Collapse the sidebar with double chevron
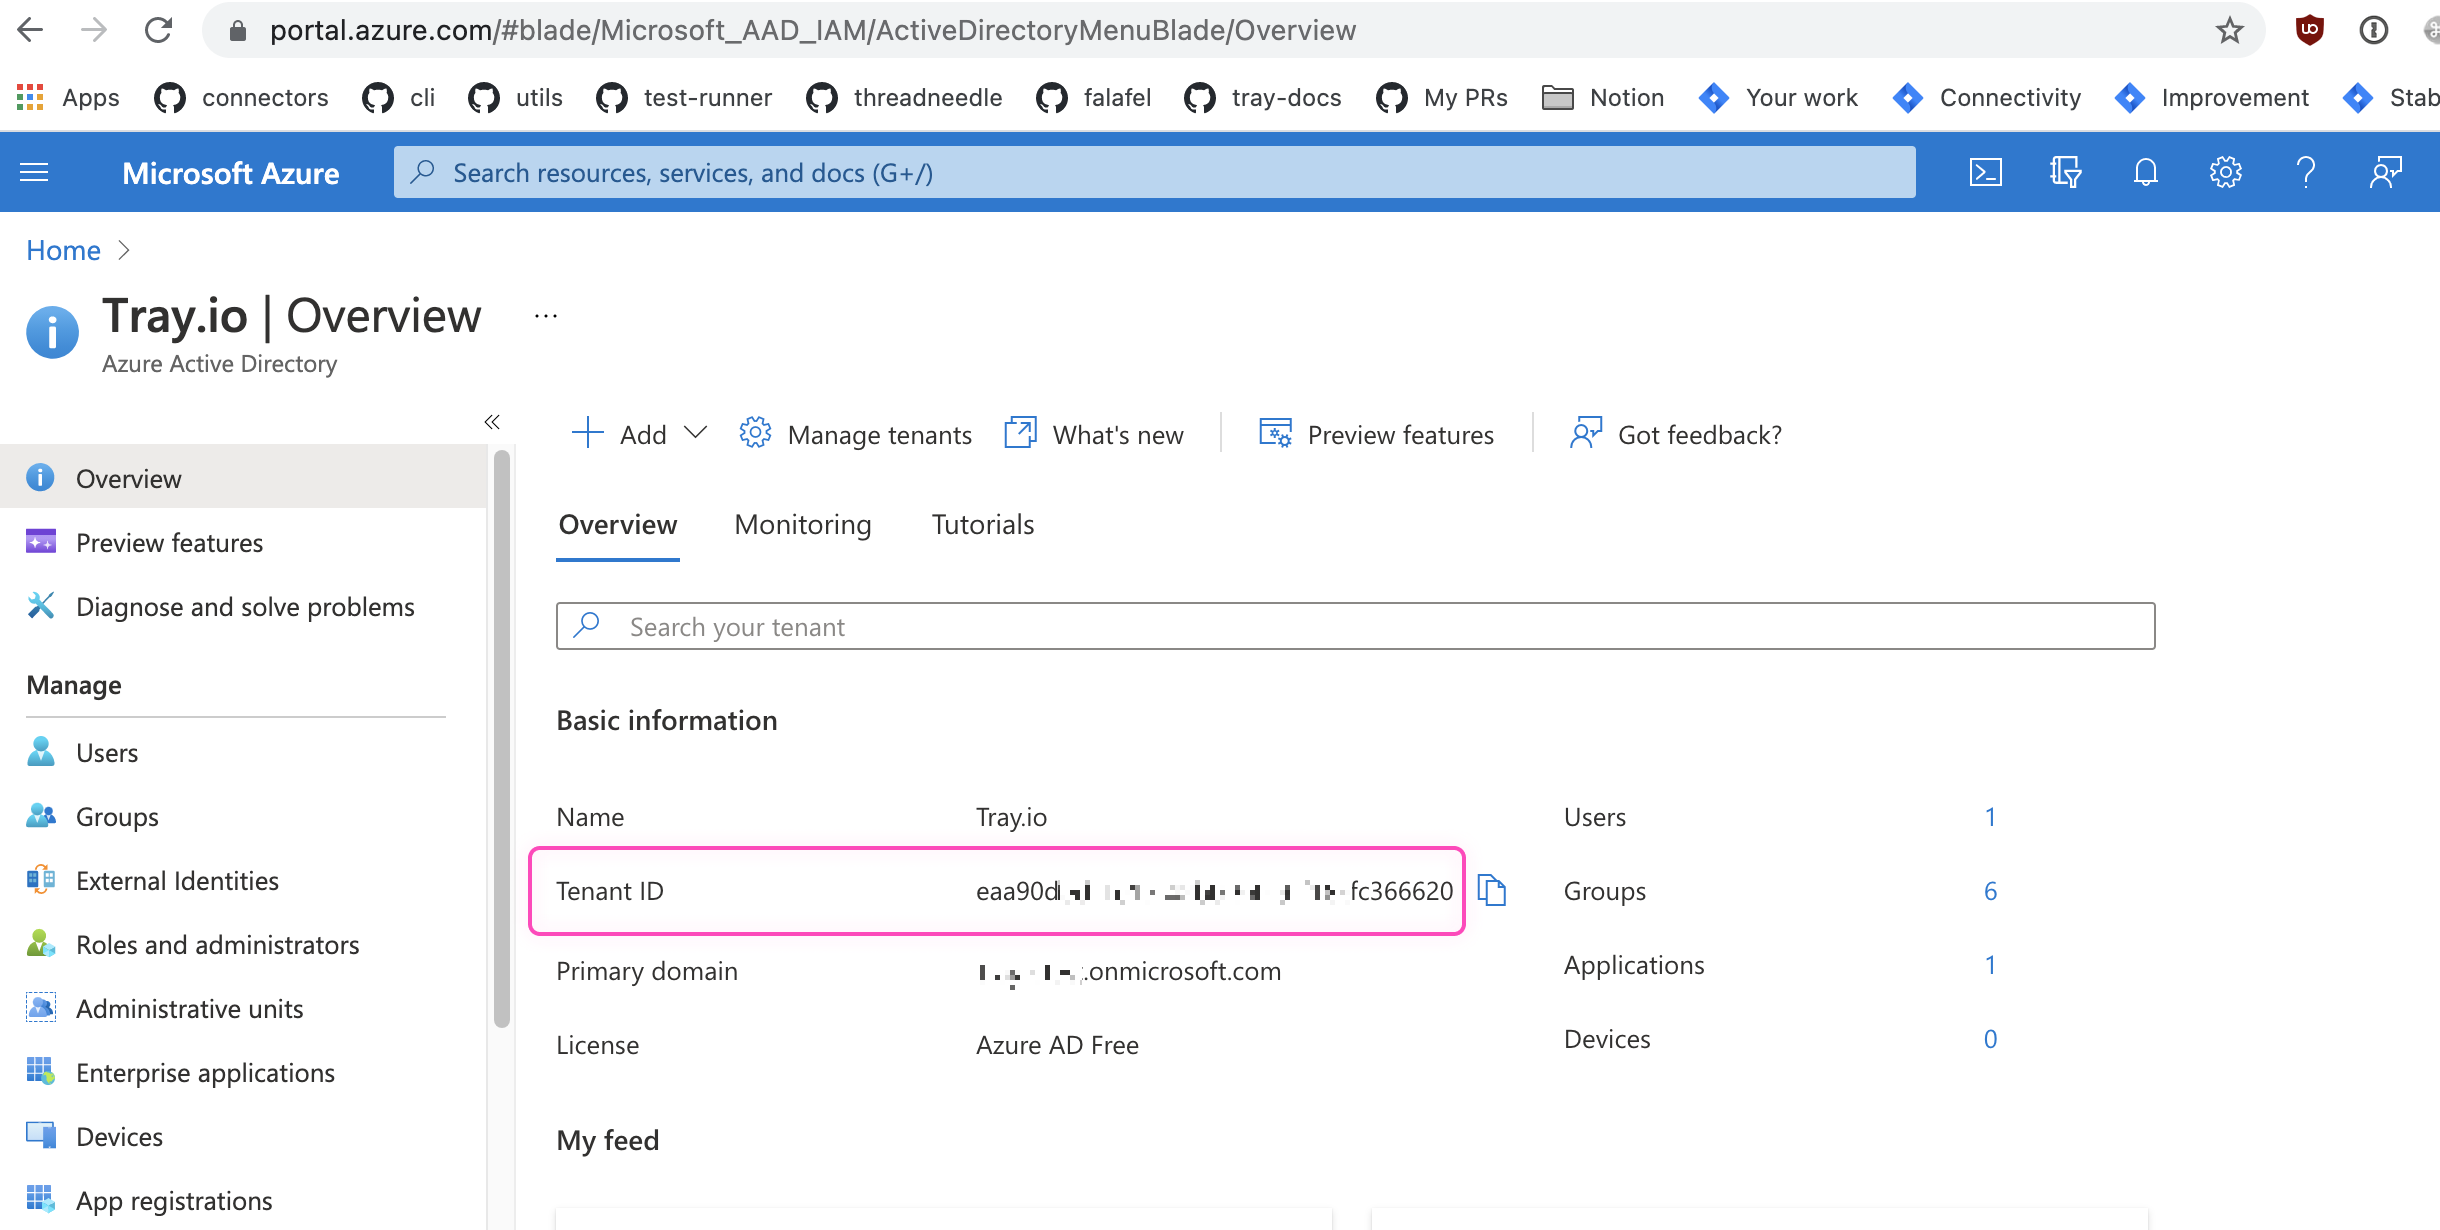This screenshot has height=1230, width=2440. click(x=491, y=421)
